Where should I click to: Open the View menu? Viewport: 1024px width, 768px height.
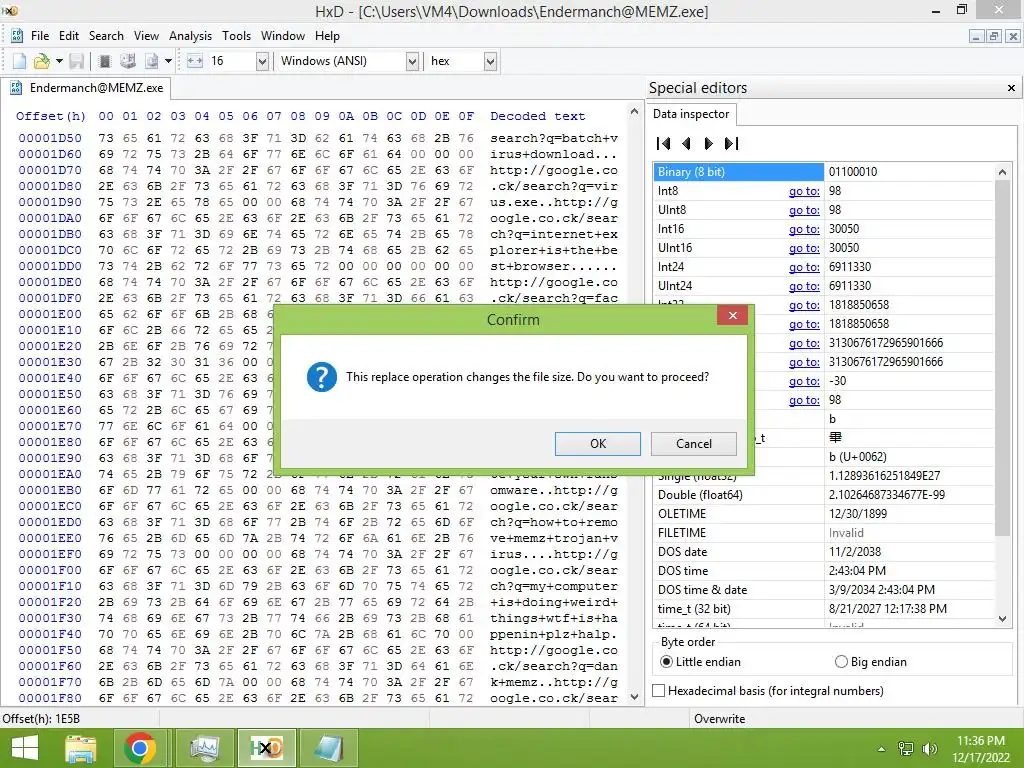146,36
